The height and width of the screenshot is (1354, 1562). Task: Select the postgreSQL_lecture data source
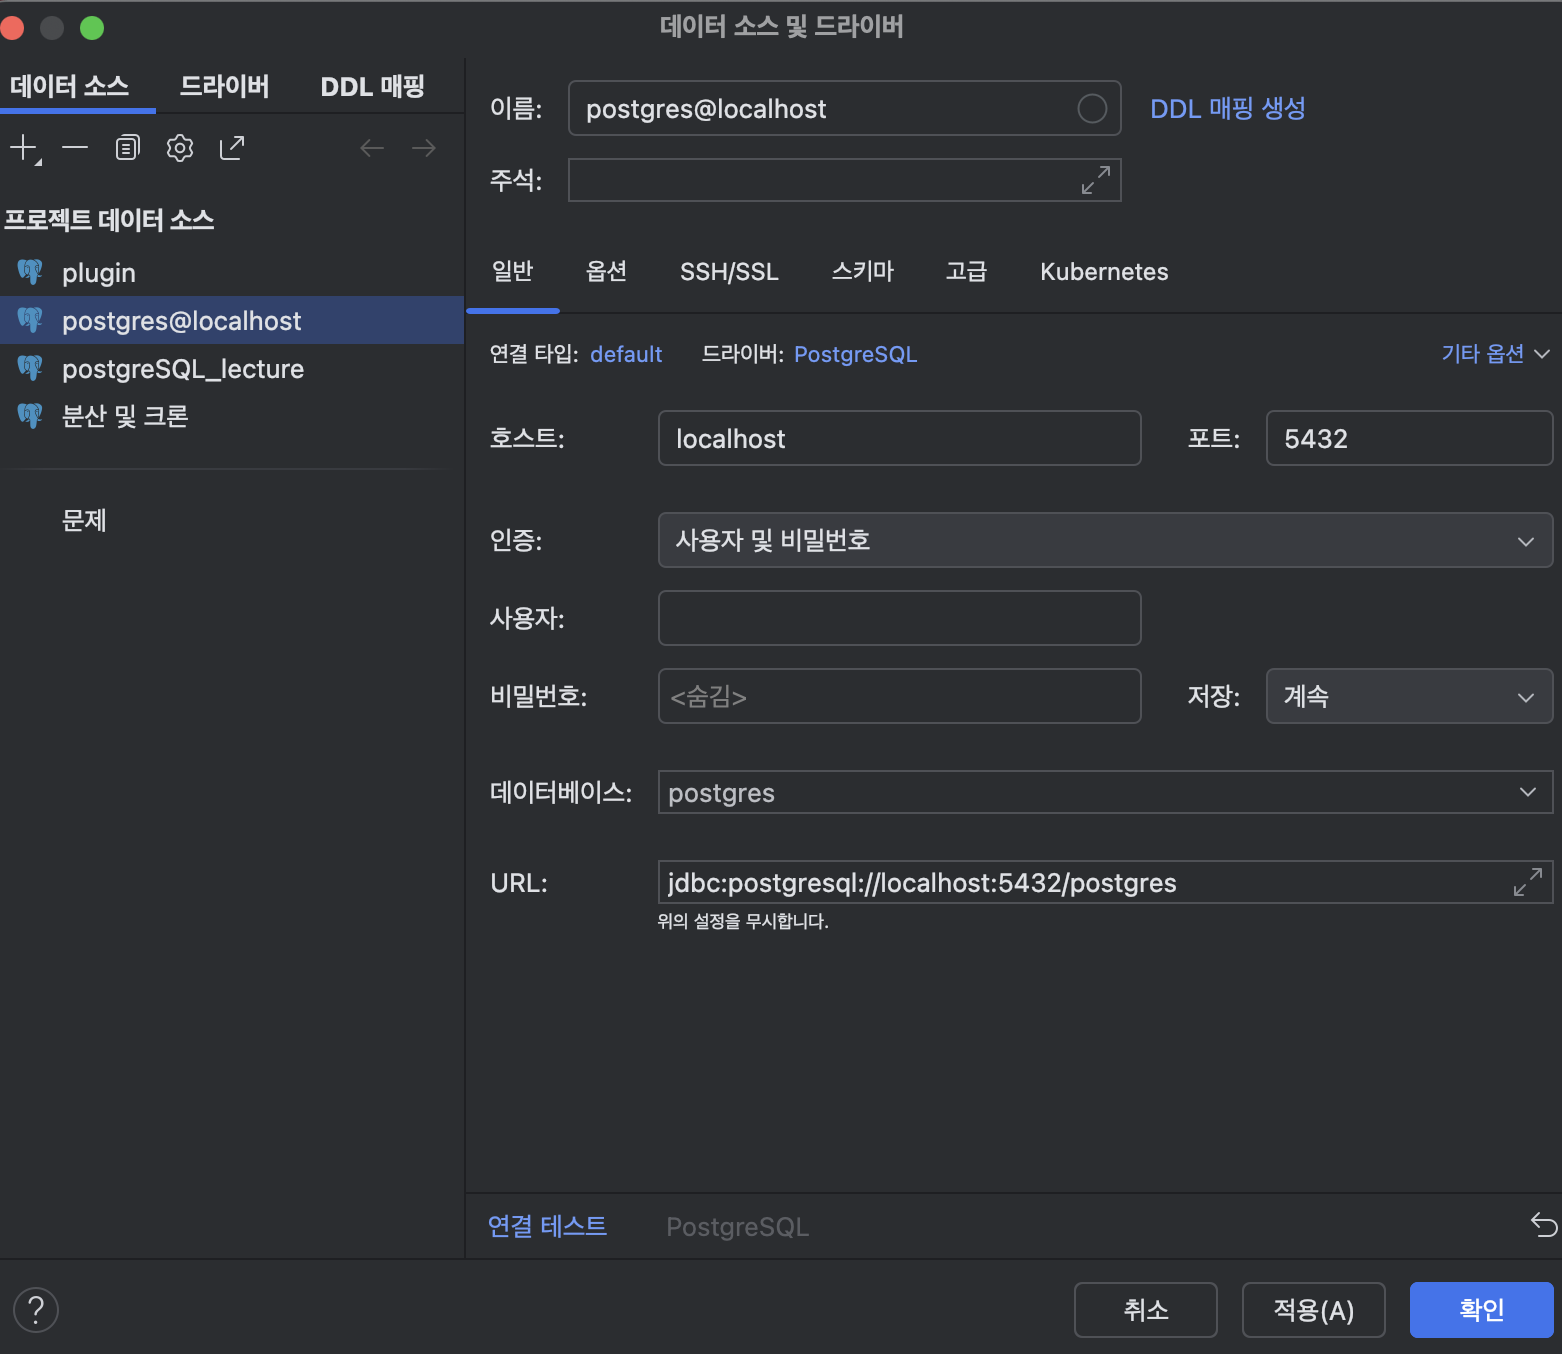click(232, 368)
